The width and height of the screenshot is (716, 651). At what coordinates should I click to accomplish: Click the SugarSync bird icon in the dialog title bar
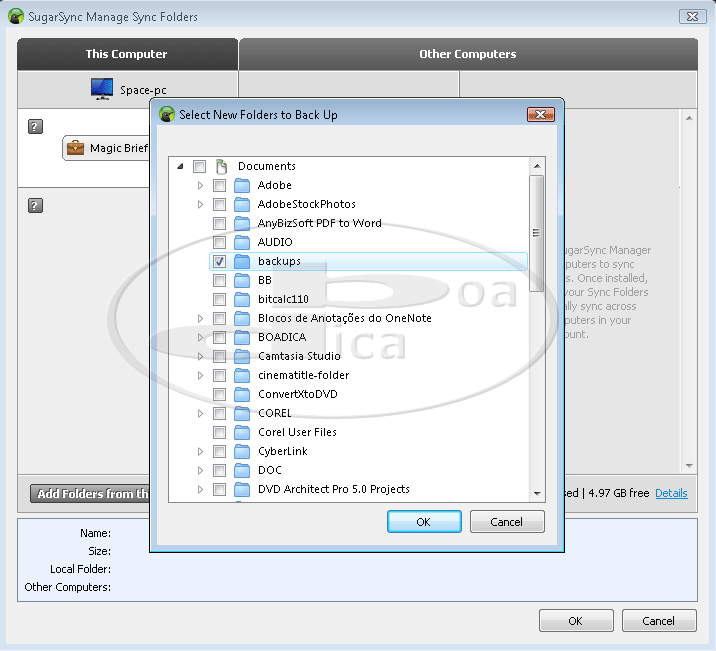[x=167, y=114]
